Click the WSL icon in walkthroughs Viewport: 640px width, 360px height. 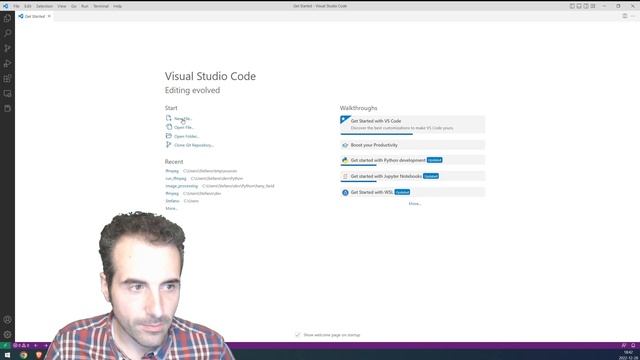click(x=345, y=192)
